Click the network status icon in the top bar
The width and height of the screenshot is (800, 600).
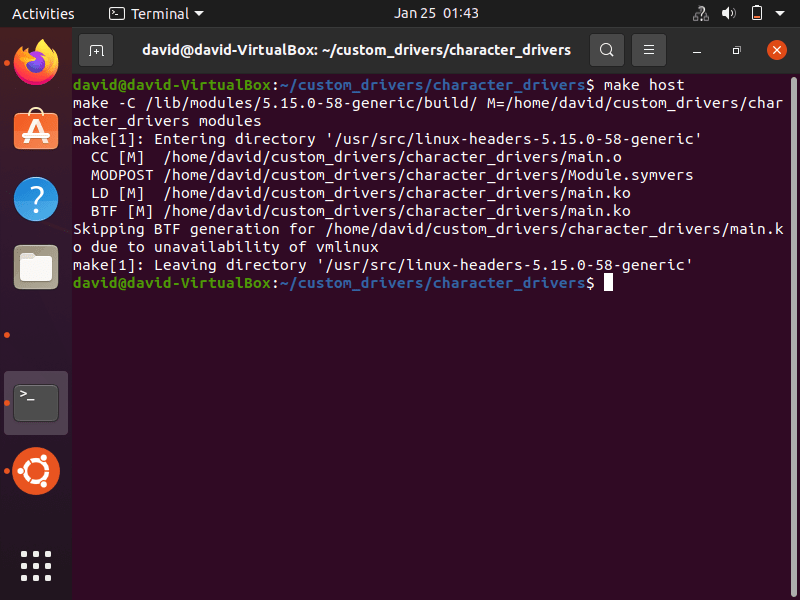700,13
